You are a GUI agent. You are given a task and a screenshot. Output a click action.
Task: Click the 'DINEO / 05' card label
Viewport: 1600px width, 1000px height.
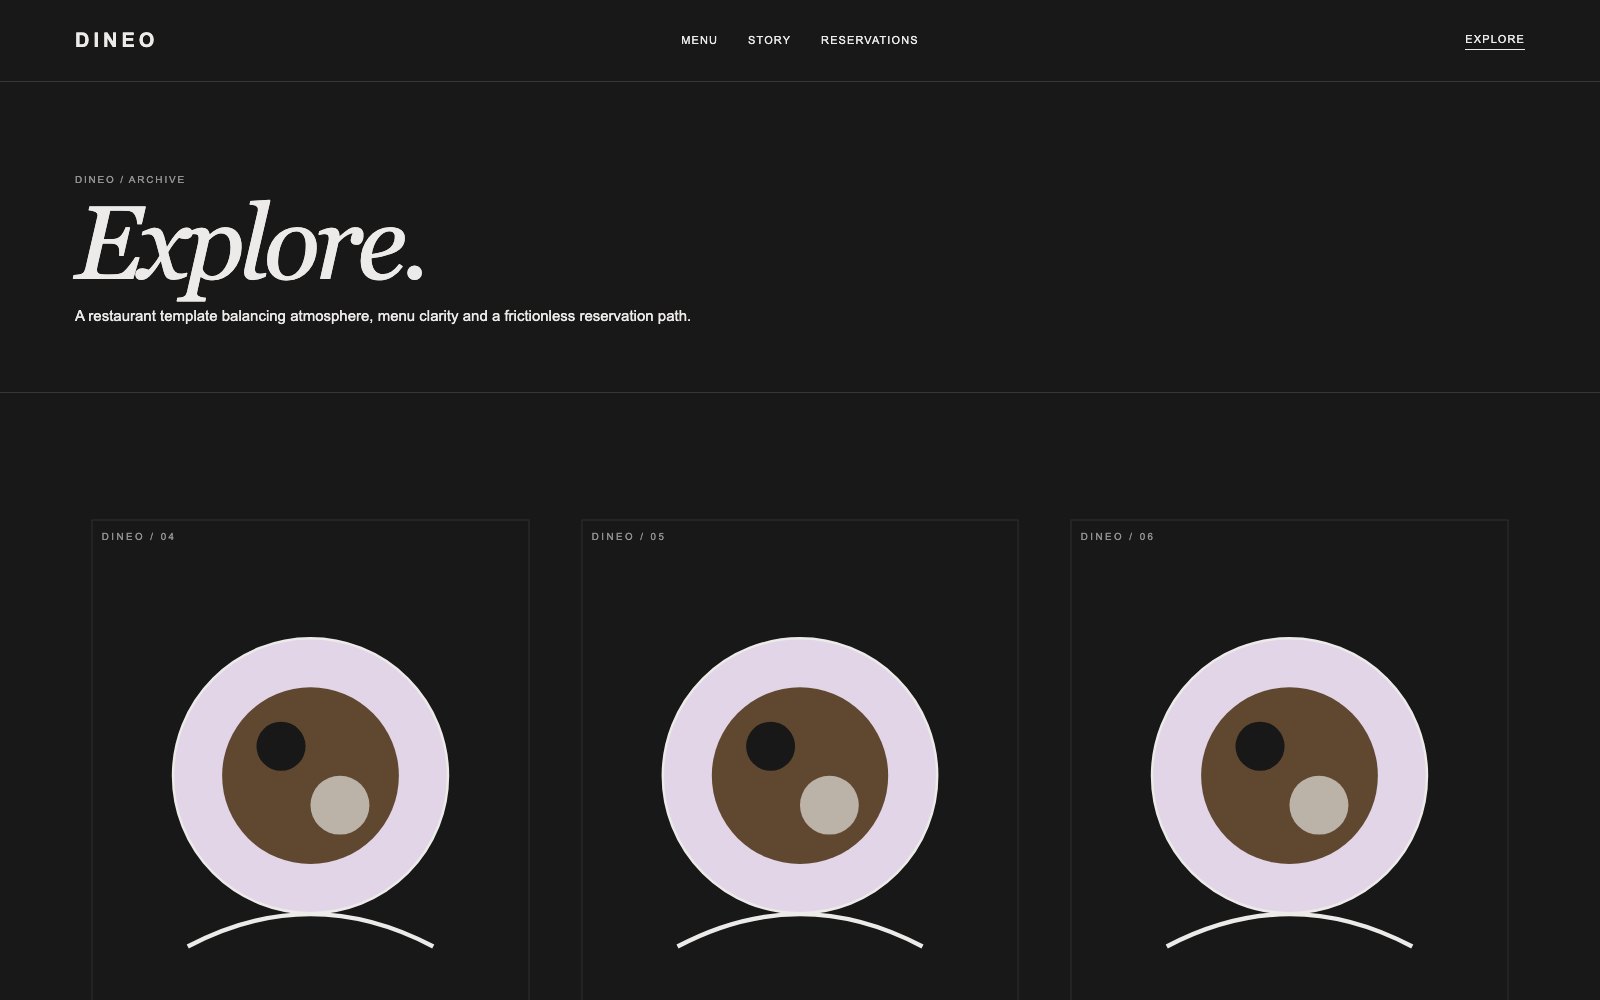(628, 537)
